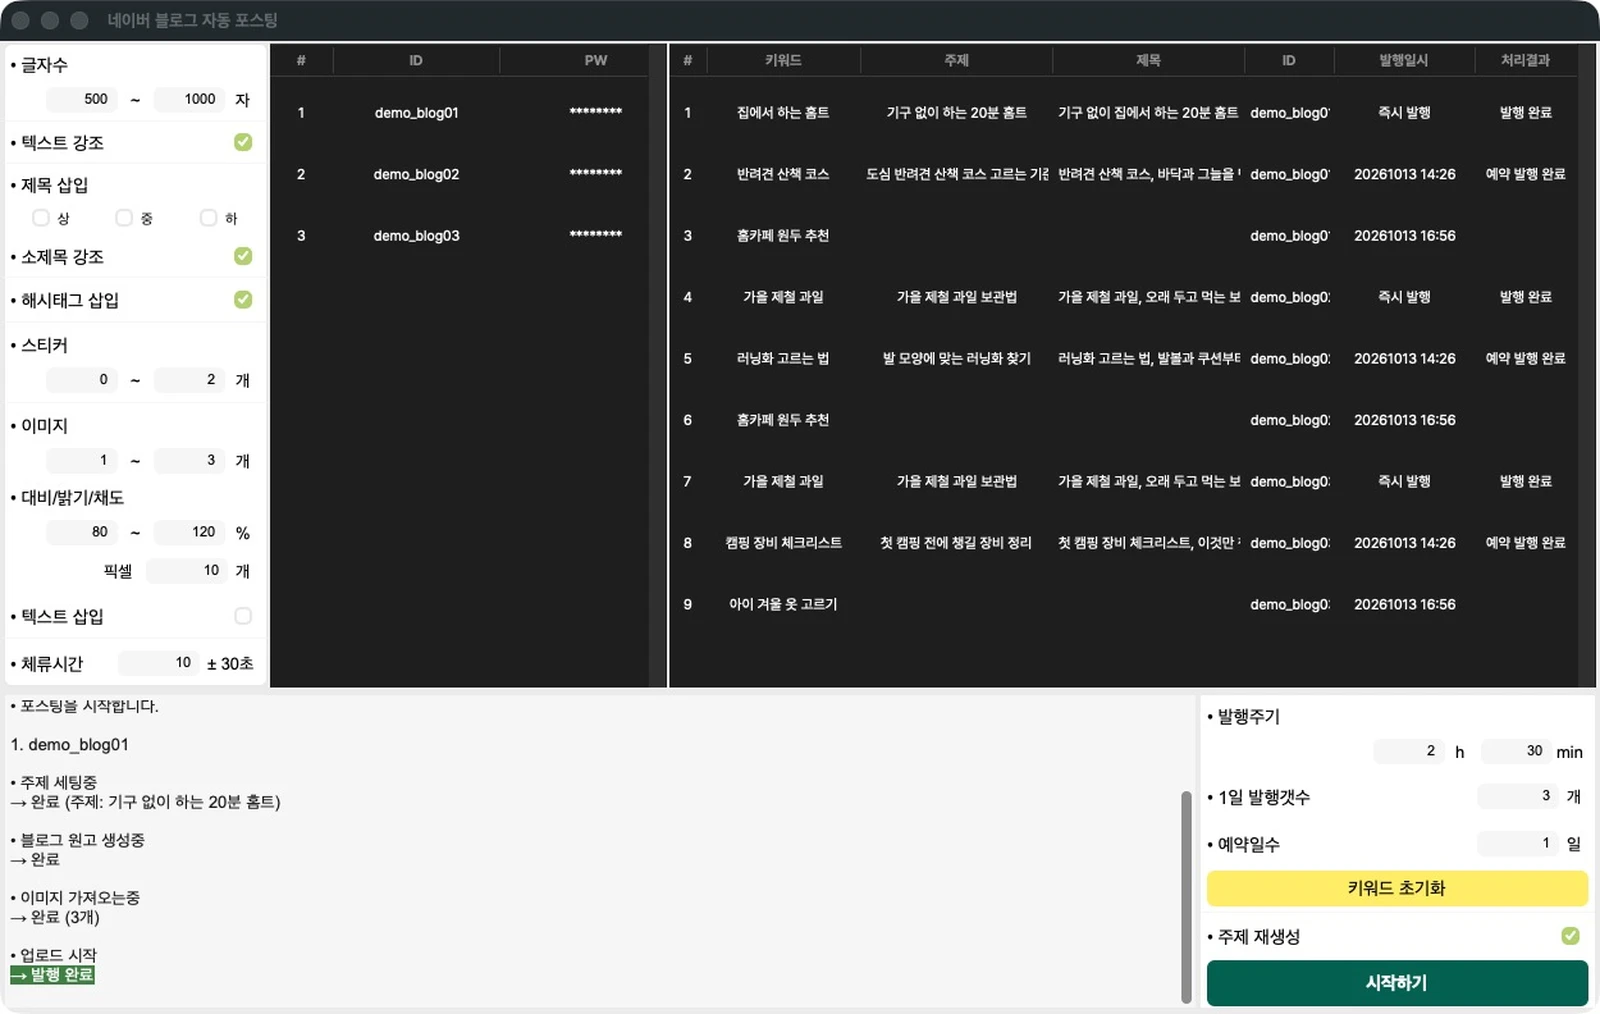The height and width of the screenshot is (1014, 1600).
Task: Toggle the 텍스트 강조 checkbox
Action: coord(243,142)
